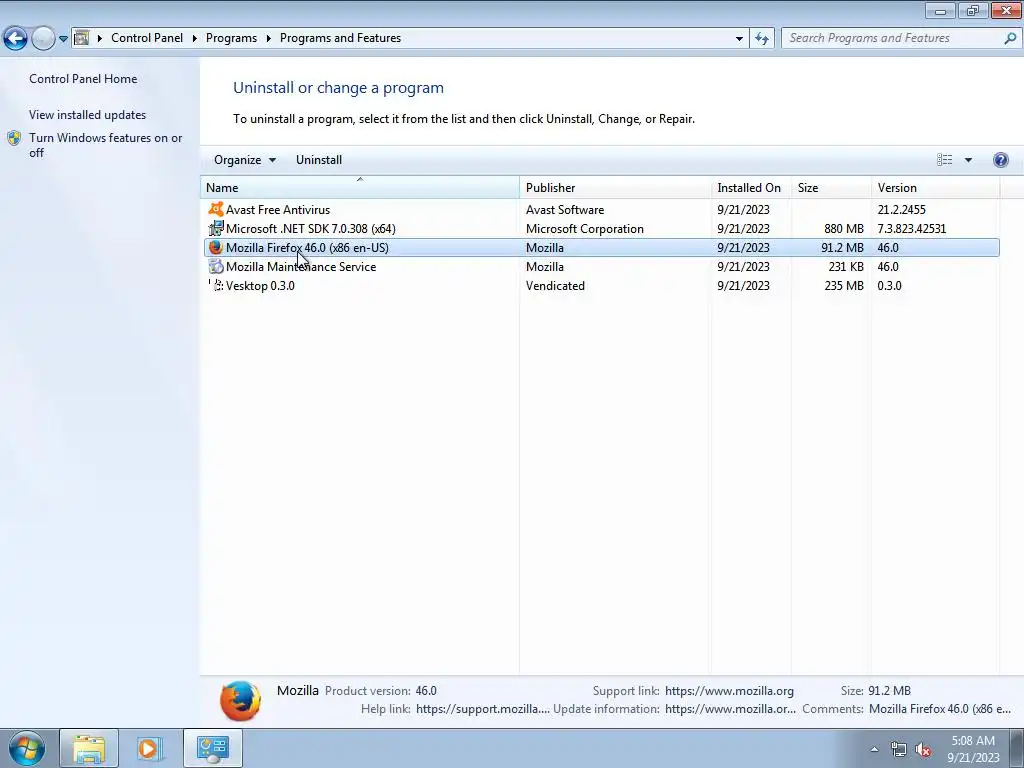The height and width of the screenshot is (768, 1024).
Task: Click the change view icon
Action: pos(944,160)
